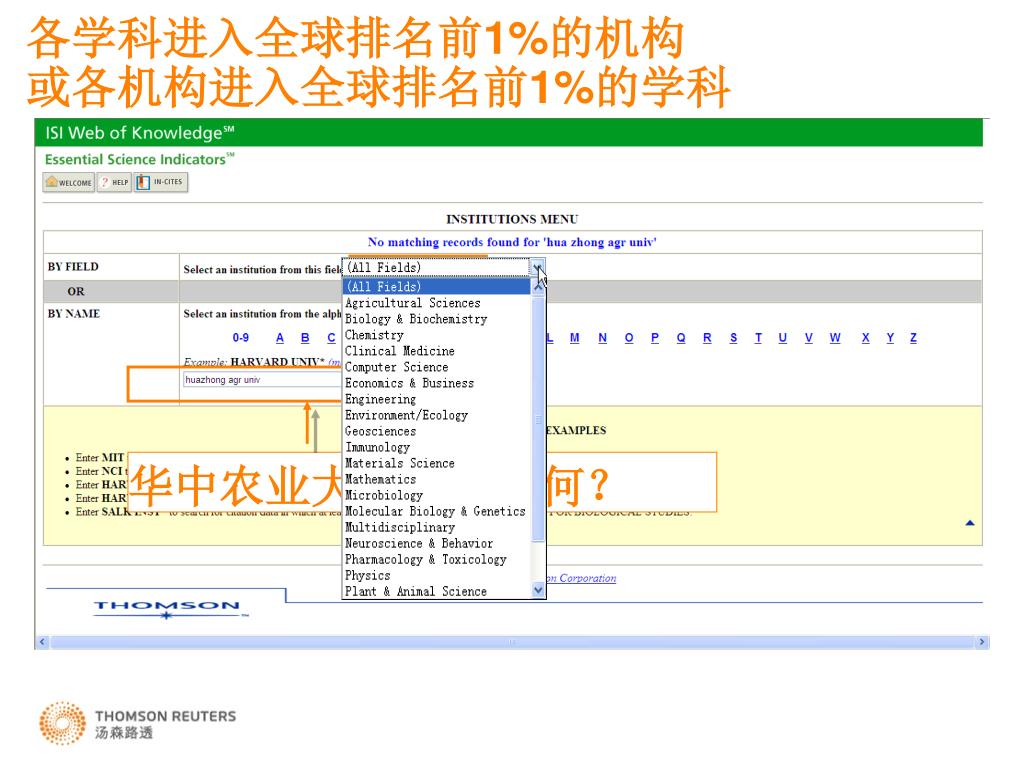This screenshot has height=768, width=1024.
Task: Pick Economics & Business option
Action: pos(409,383)
